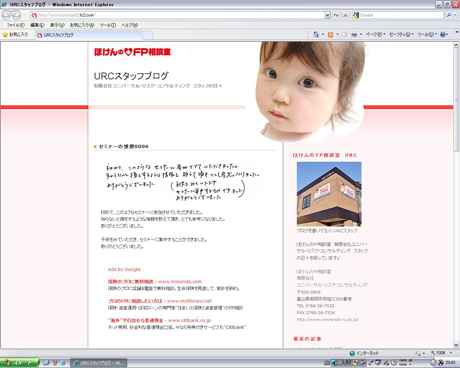Click the URC office building photo
The width and height of the screenshot is (460, 368).
(329, 194)
